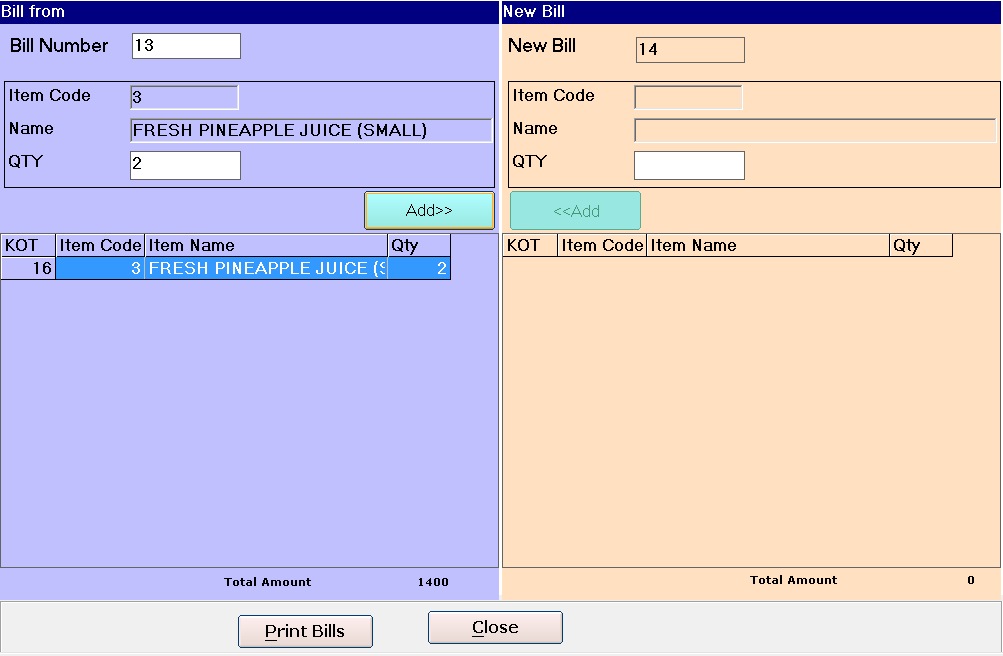Select KOT cell 16 in left grid
Image resolution: width=1003 pixels, height=656 pixels.
pos(28,268)
